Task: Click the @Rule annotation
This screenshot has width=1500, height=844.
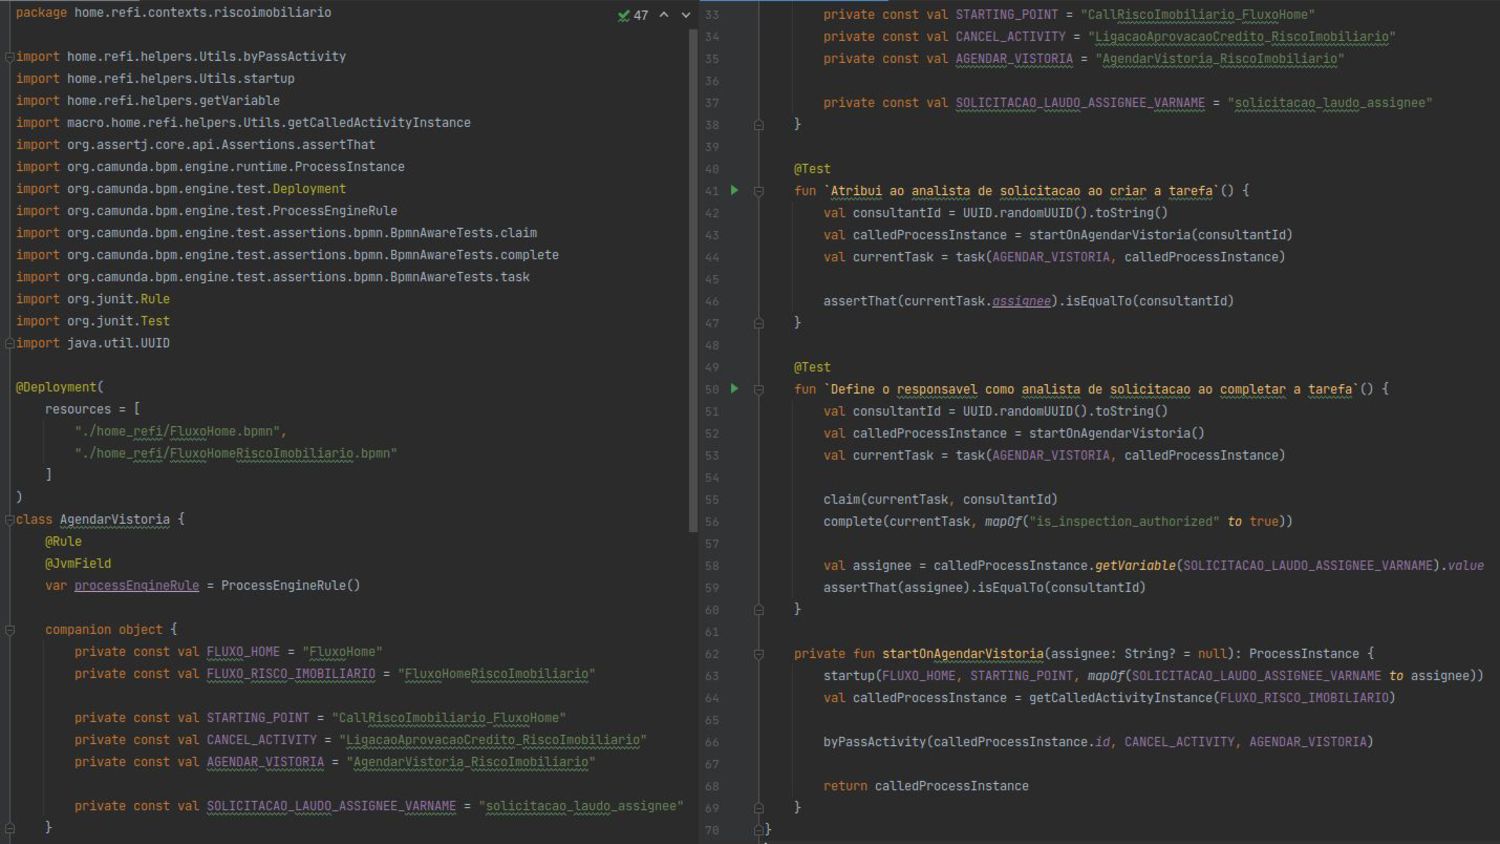Action: tap(63, 542)
